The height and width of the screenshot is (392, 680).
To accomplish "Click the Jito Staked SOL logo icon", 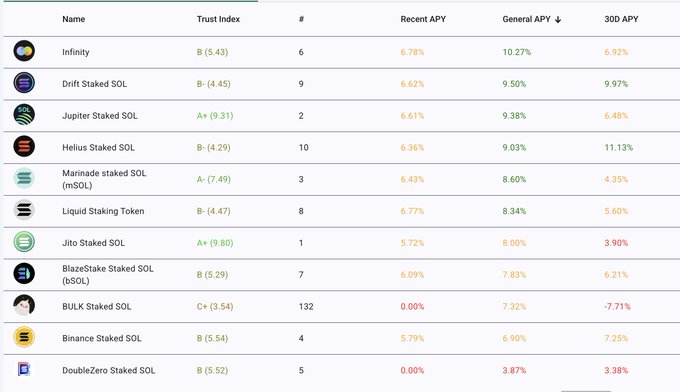I will click(x=24, y=242).
